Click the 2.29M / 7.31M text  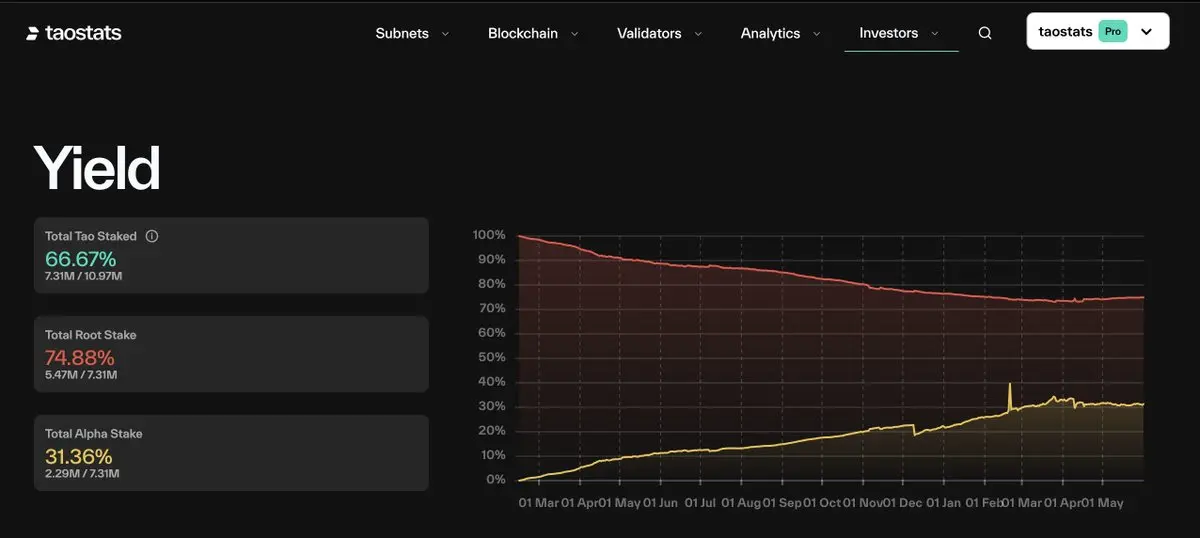(x=81, y=474)
